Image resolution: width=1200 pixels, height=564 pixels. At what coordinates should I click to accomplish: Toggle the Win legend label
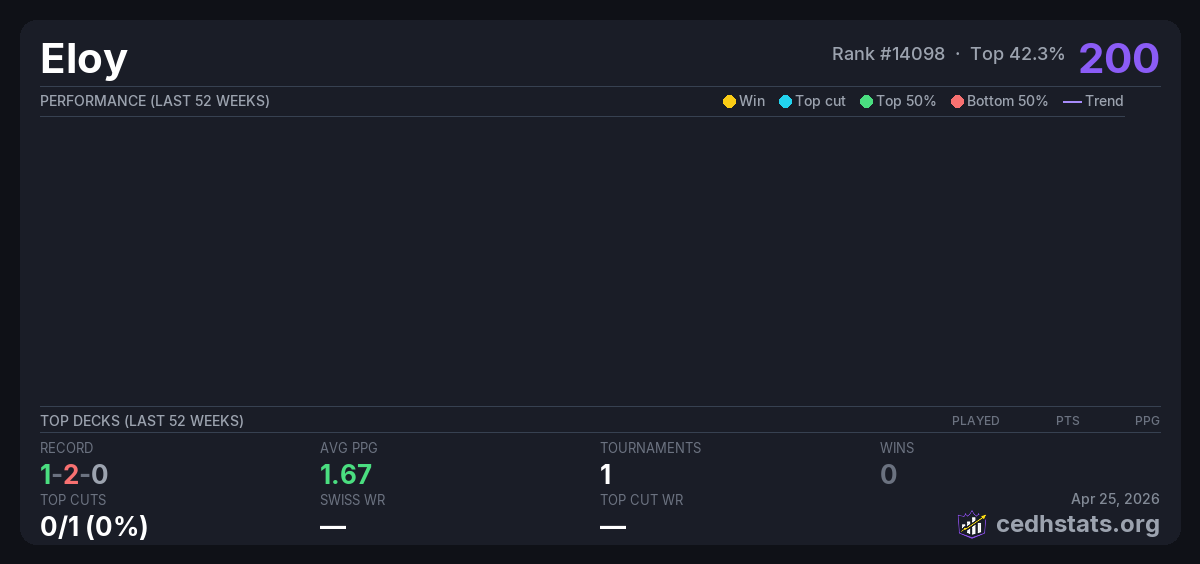752,101
